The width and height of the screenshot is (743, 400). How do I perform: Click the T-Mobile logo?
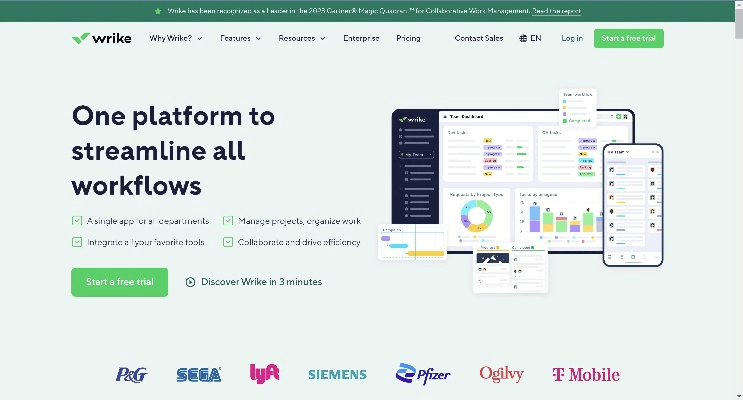point(585,375)
